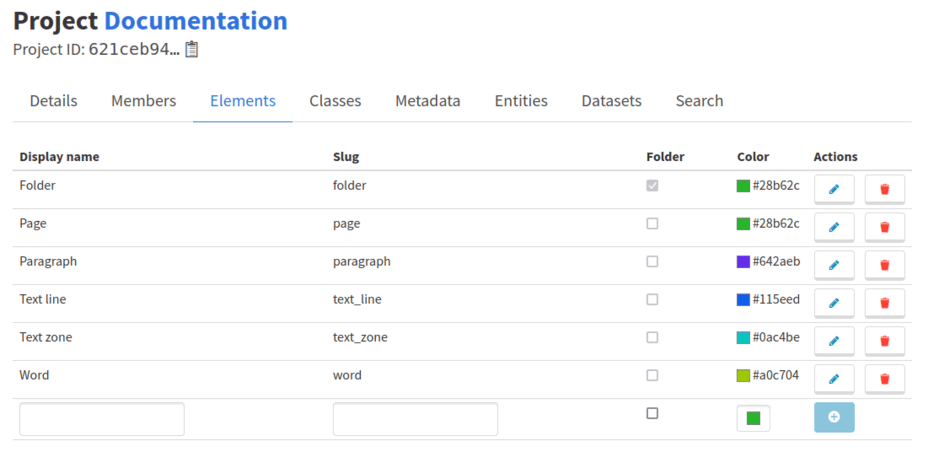Click the Project ID value 621ceb94

tap(134, 49)
